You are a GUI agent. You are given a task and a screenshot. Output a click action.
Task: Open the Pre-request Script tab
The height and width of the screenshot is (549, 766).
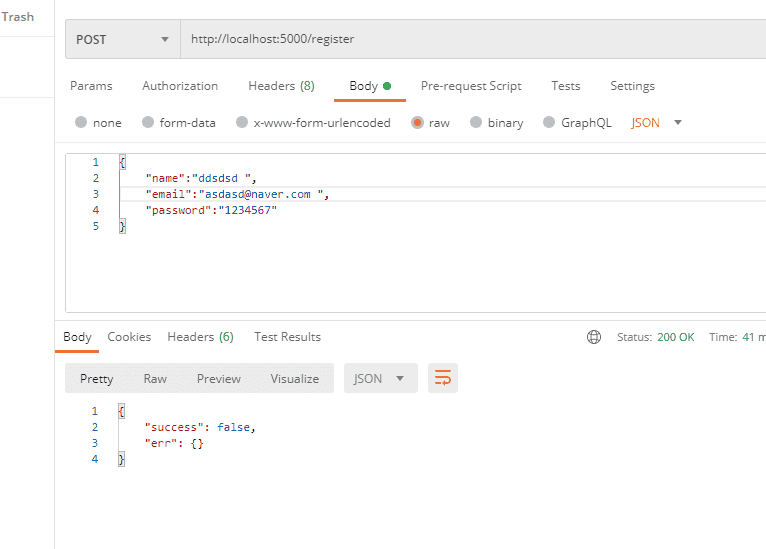point(471,86)
